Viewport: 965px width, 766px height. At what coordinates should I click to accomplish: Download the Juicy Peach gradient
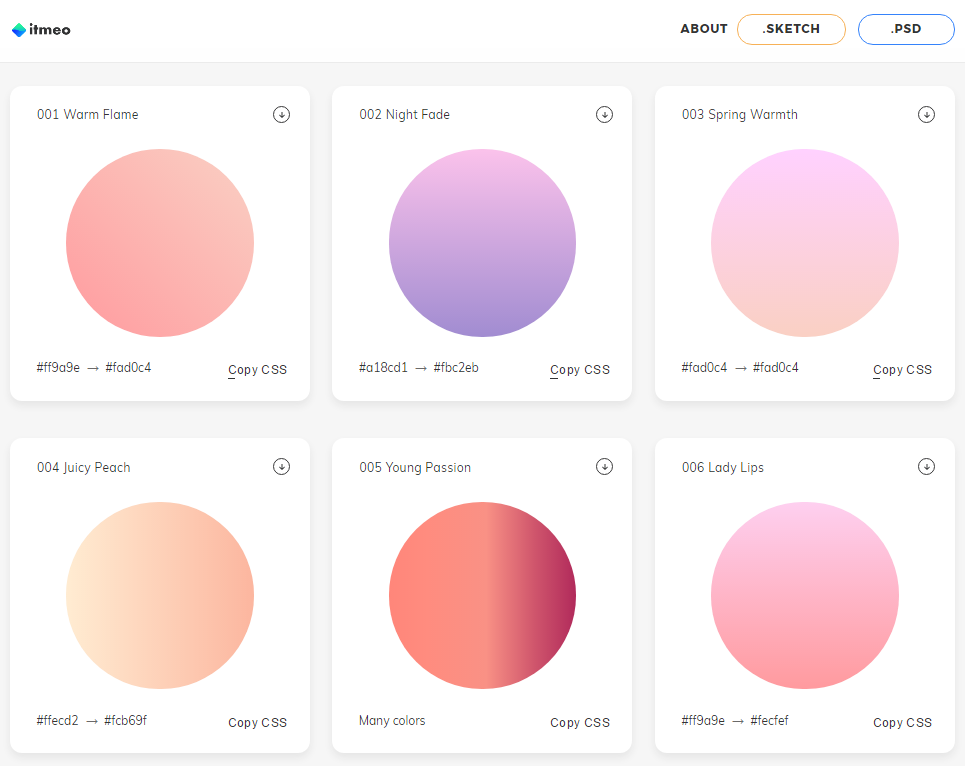(x=282, y=467)
